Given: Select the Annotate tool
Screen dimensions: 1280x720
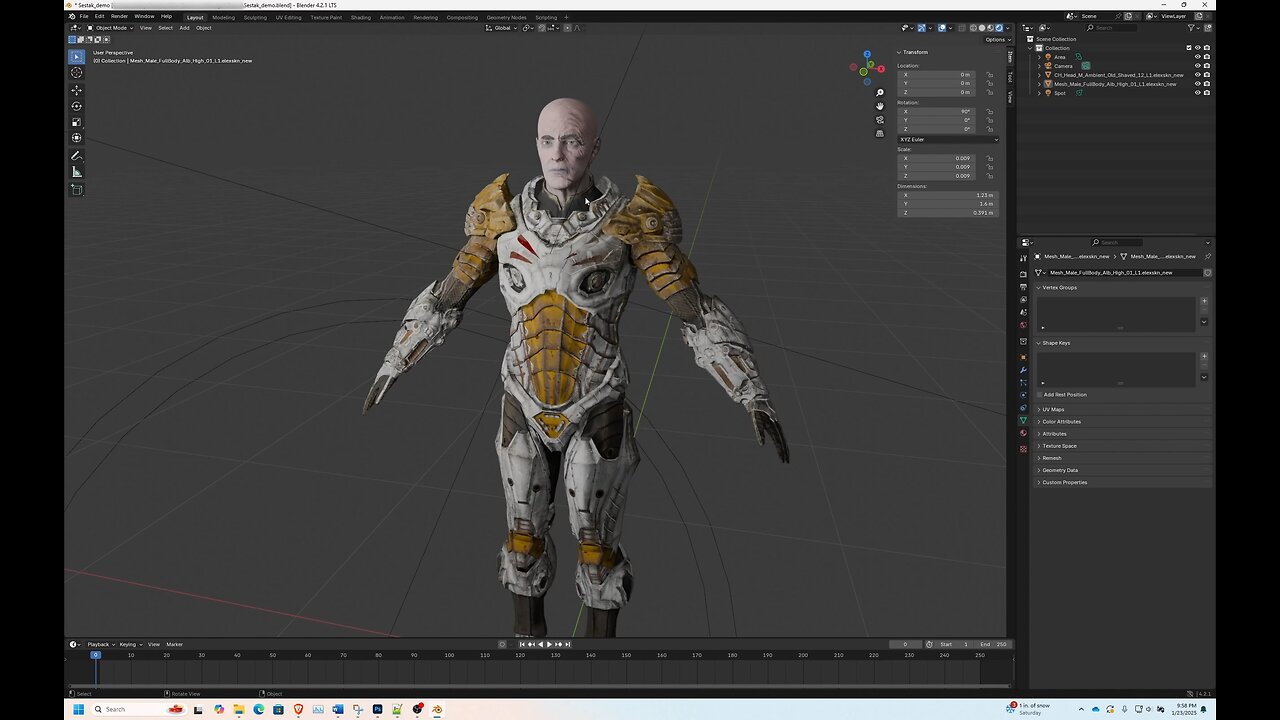Looking at the screenshot, I should 76,156.
